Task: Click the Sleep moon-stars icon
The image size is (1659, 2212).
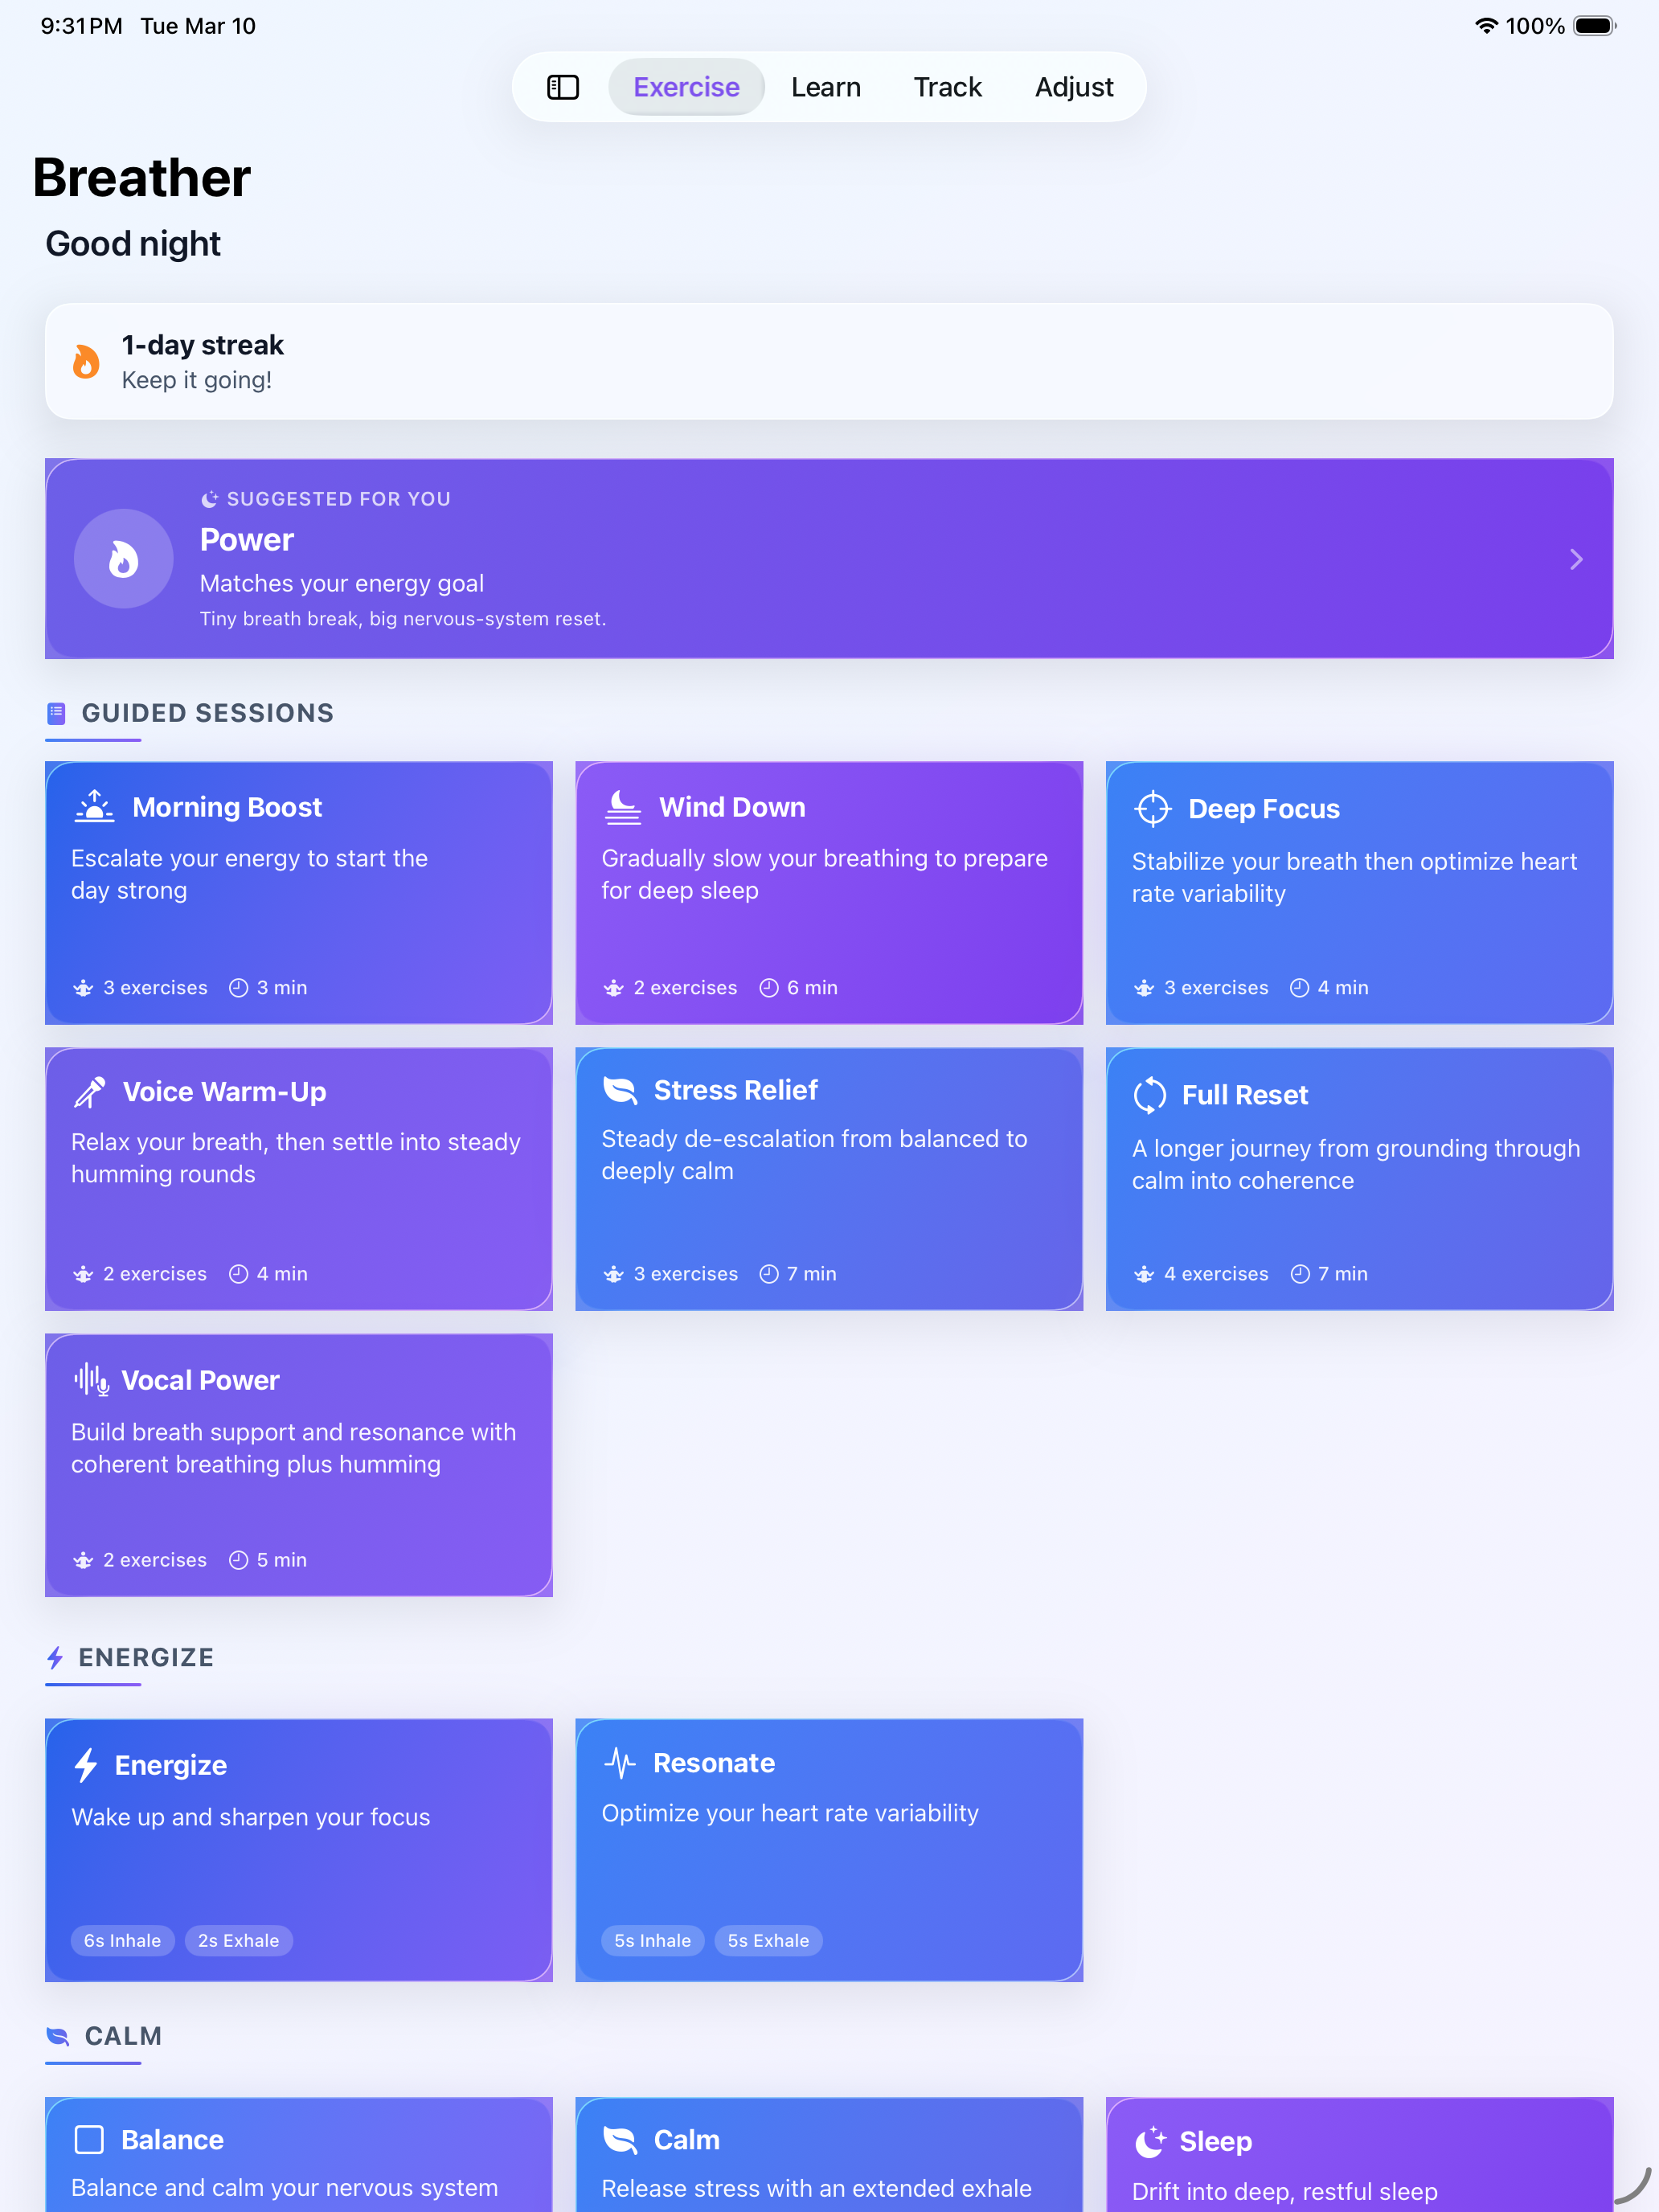Action: [1150, 2141]
